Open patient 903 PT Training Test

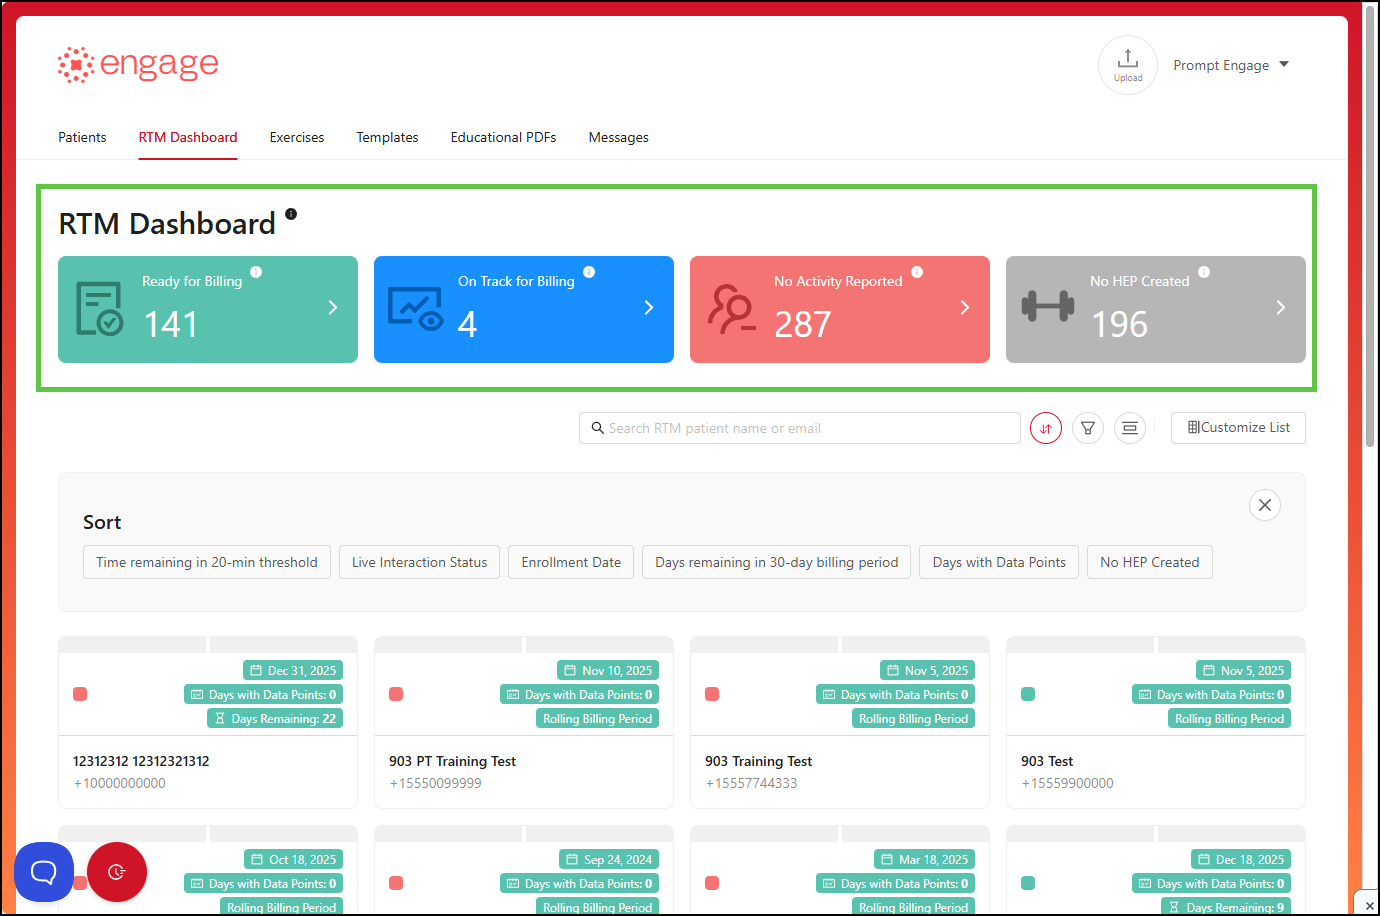coord(452,761)
